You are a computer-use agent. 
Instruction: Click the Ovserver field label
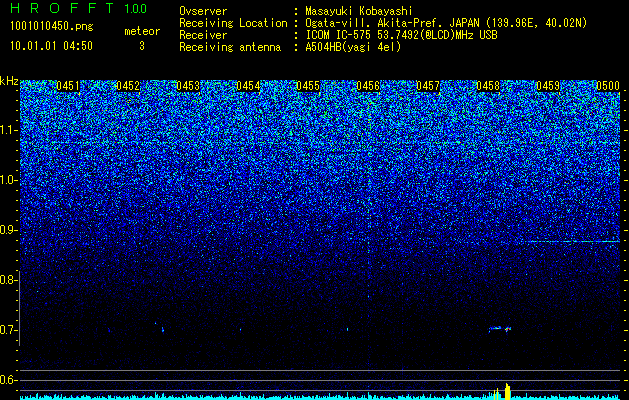point(203,12)
